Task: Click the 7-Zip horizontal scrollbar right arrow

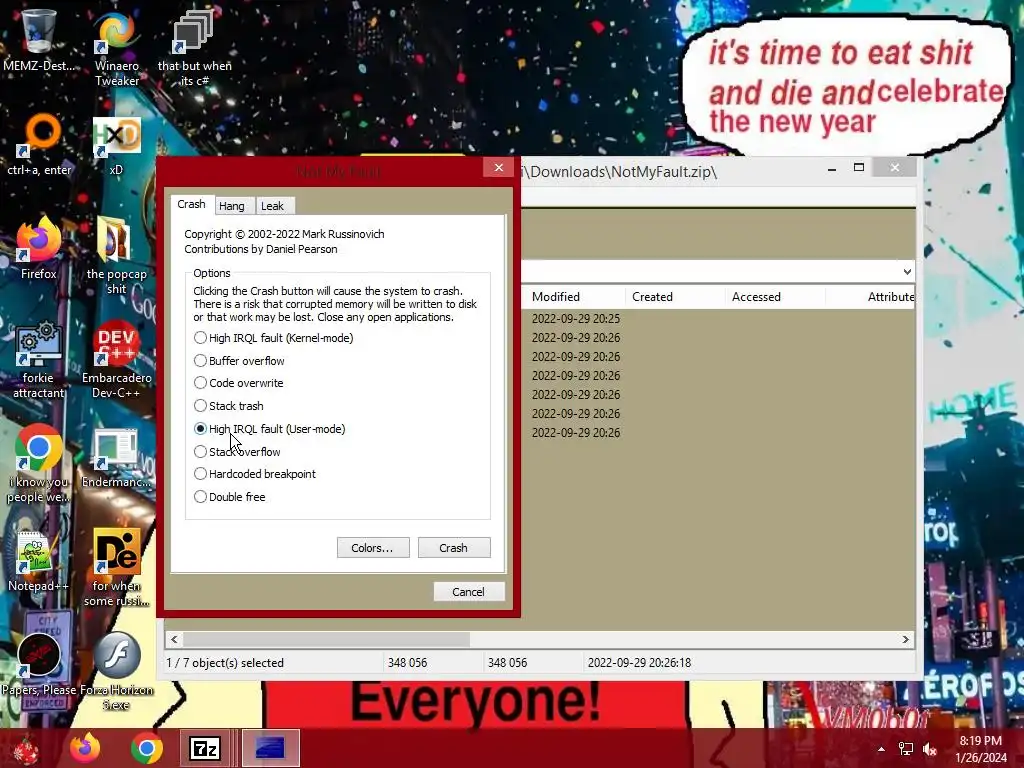Action: pos(906,639)
